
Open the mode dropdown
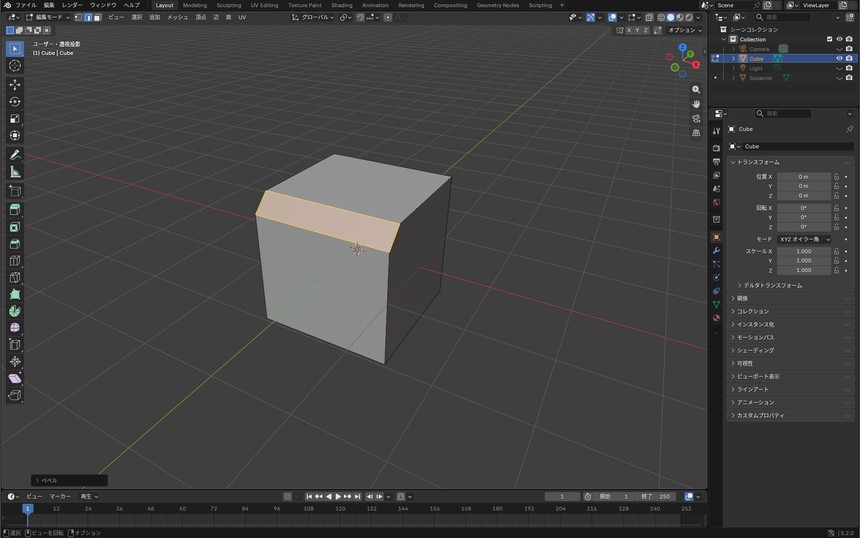coord(48,17)
